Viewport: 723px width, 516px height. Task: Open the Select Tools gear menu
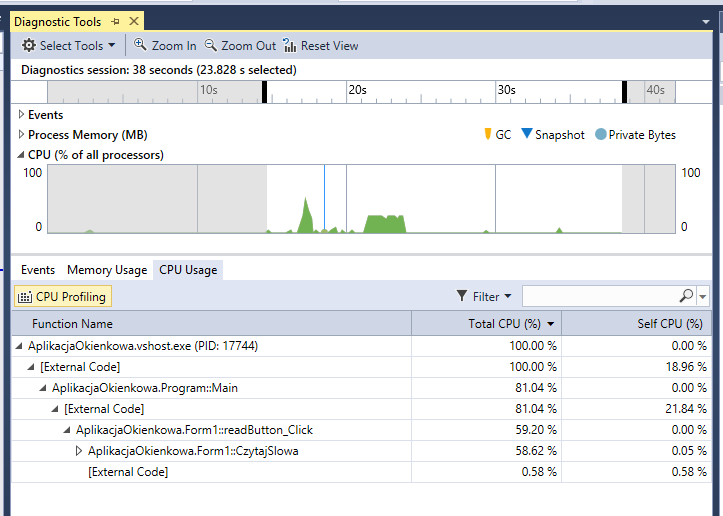[x=68, y=46]
